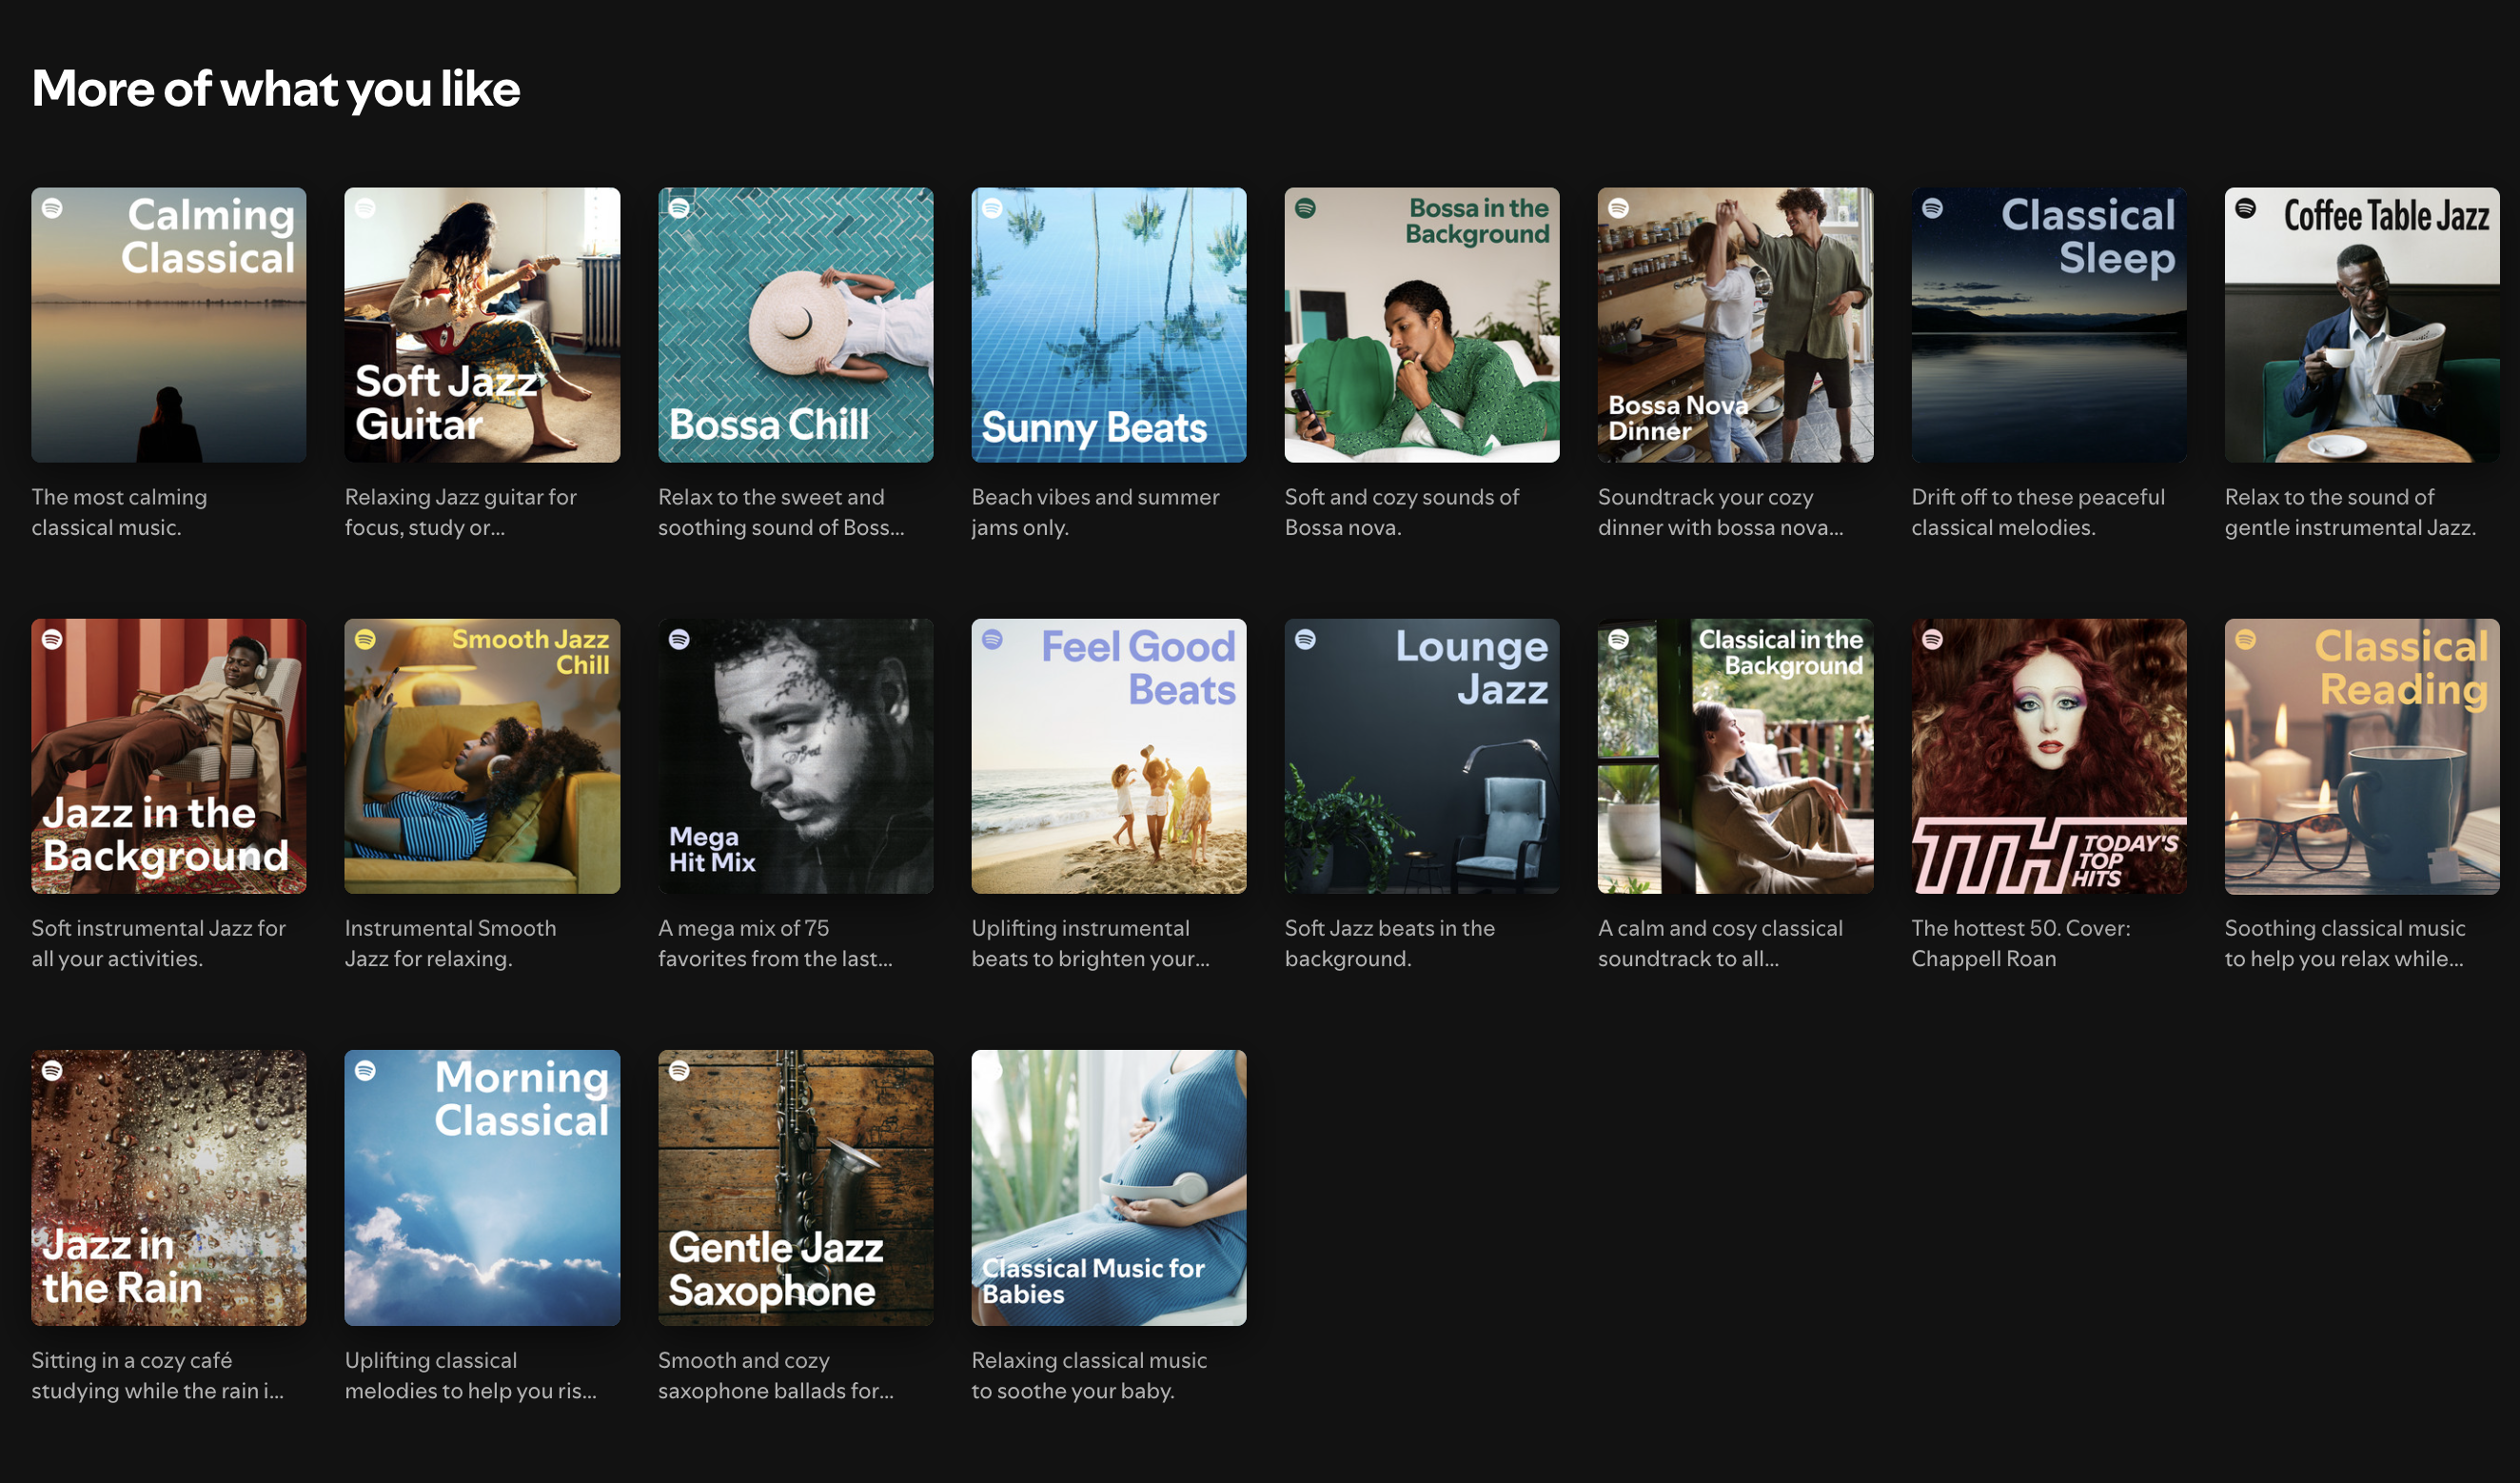The width and height of the screenshot is (2520, 1483).
Task: Open the Bossa Chill playlist cover
Action: 796,325
